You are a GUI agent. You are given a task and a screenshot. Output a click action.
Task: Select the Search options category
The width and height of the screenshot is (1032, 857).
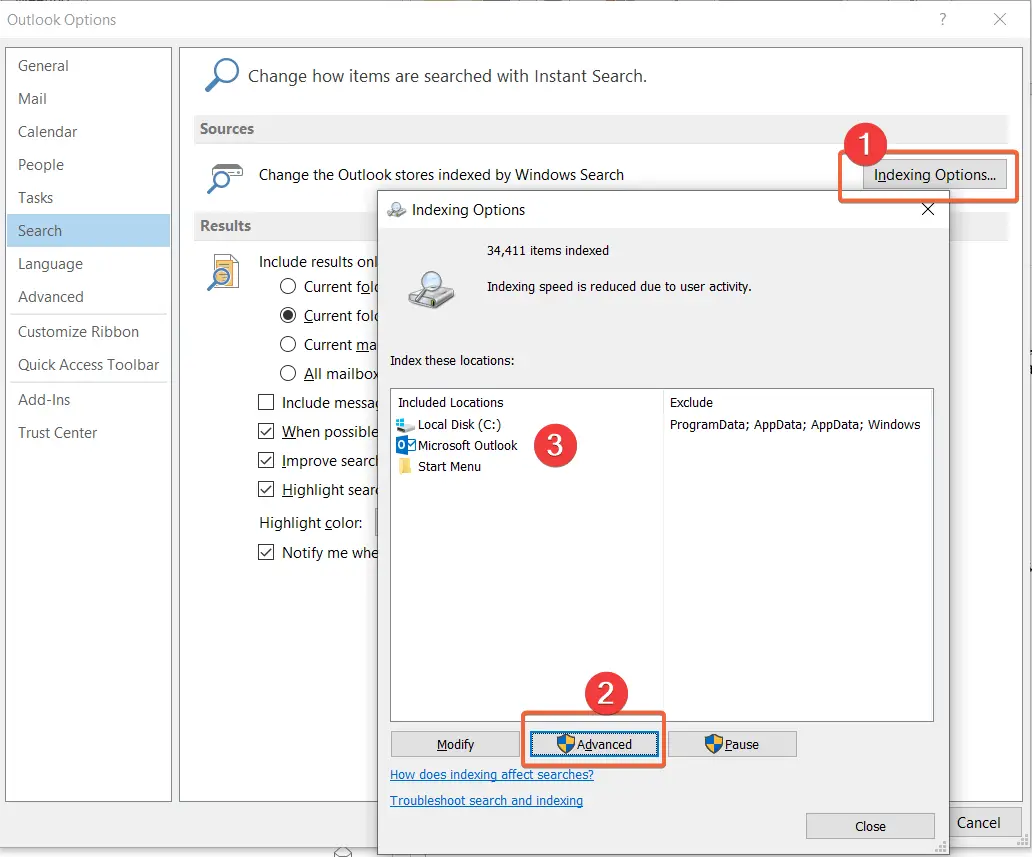pyautogui.click(x=88, y=230)
